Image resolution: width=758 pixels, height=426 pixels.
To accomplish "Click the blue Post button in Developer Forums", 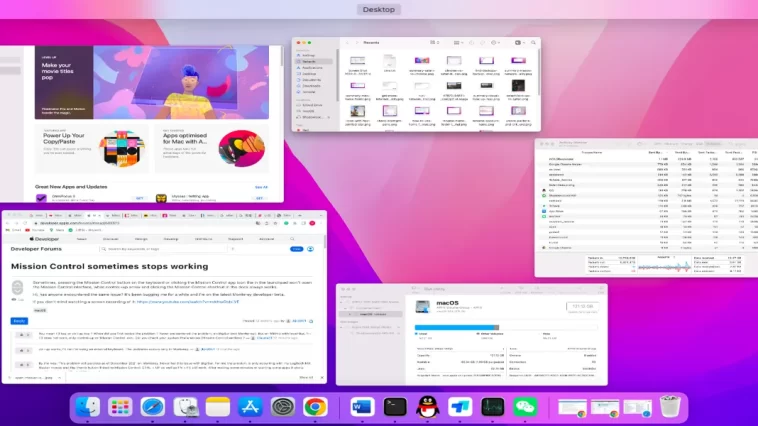I will tap(296, 249).
